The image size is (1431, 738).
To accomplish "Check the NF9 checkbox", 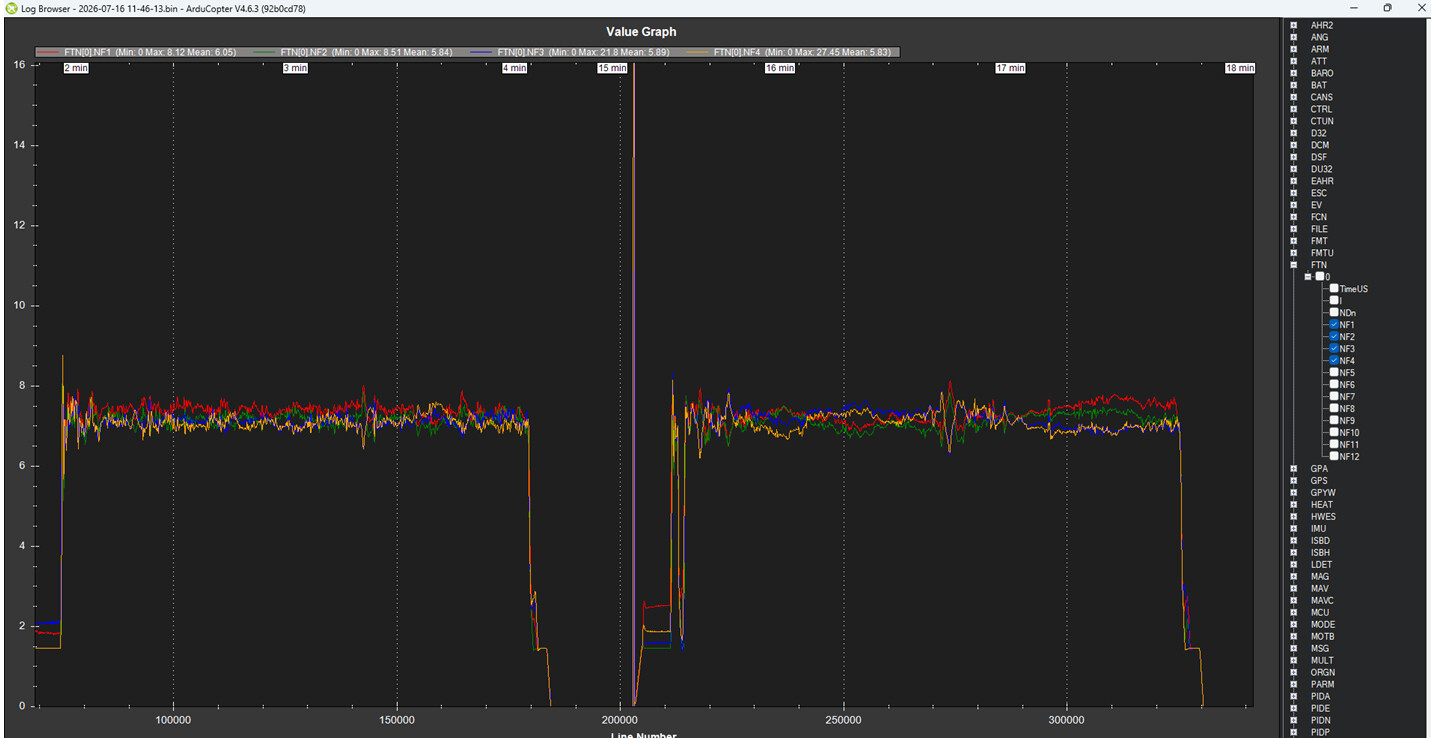I will point(1334,421).
